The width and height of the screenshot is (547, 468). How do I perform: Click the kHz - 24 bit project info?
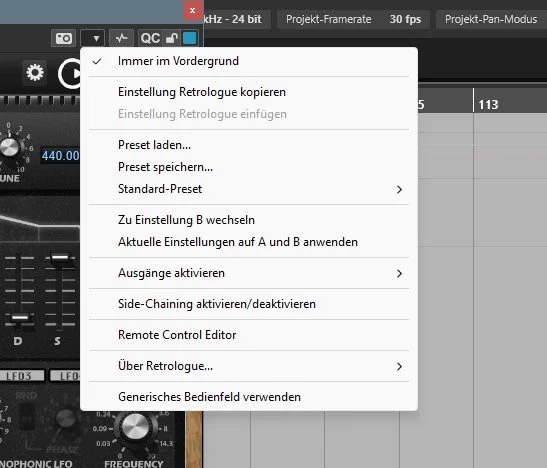pyautogui.click(x=232, y=19)
